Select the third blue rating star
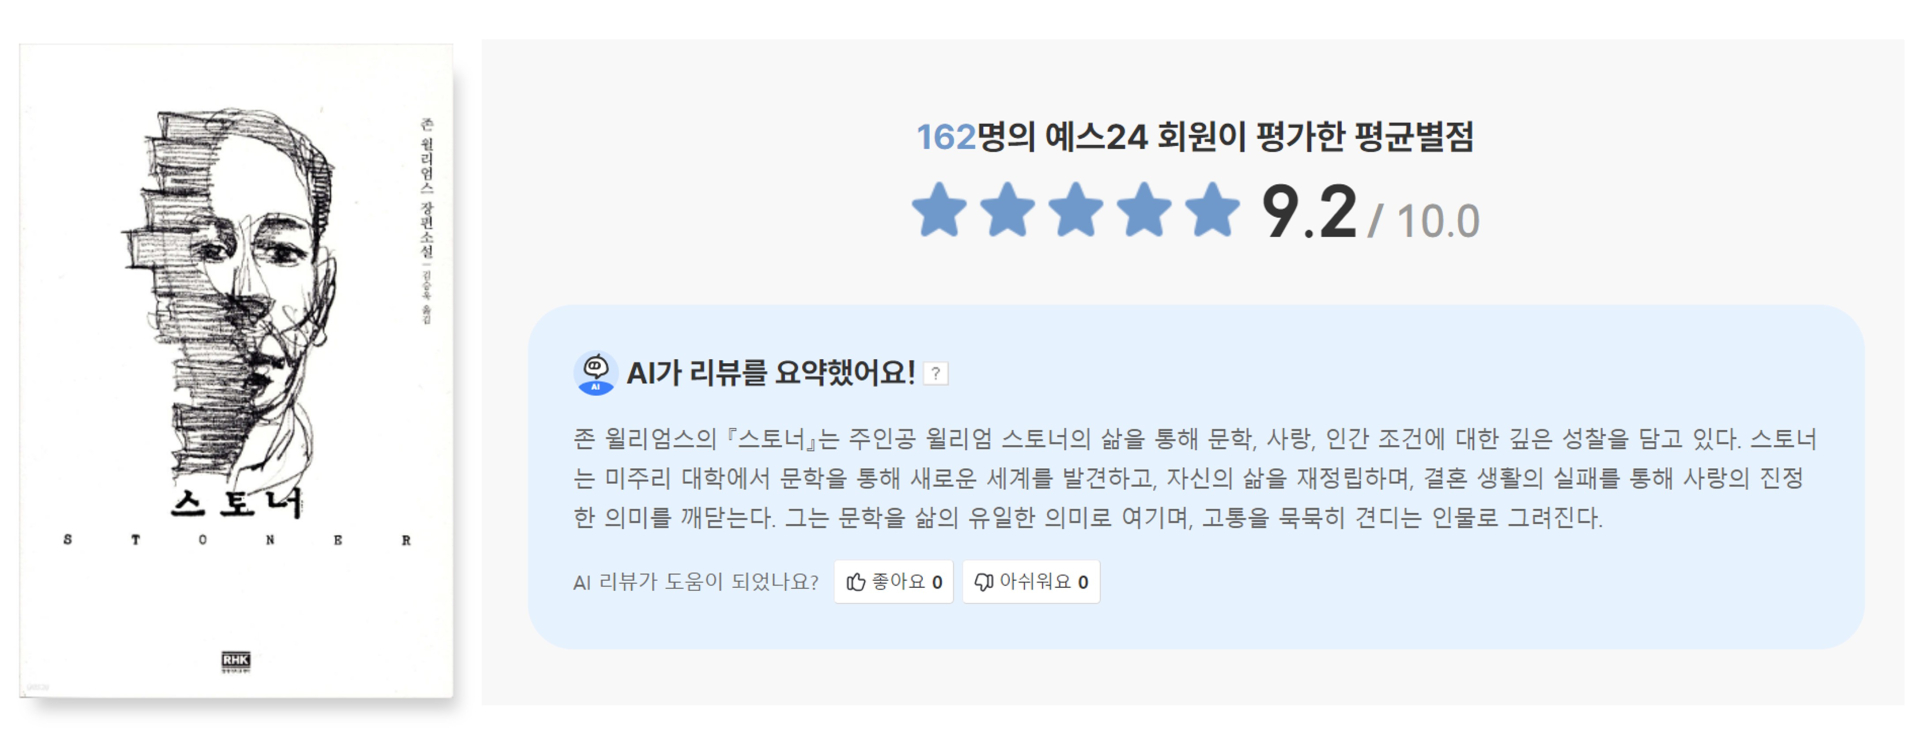The height and width of the screenshot is (745, 1920). [1075, 210]
